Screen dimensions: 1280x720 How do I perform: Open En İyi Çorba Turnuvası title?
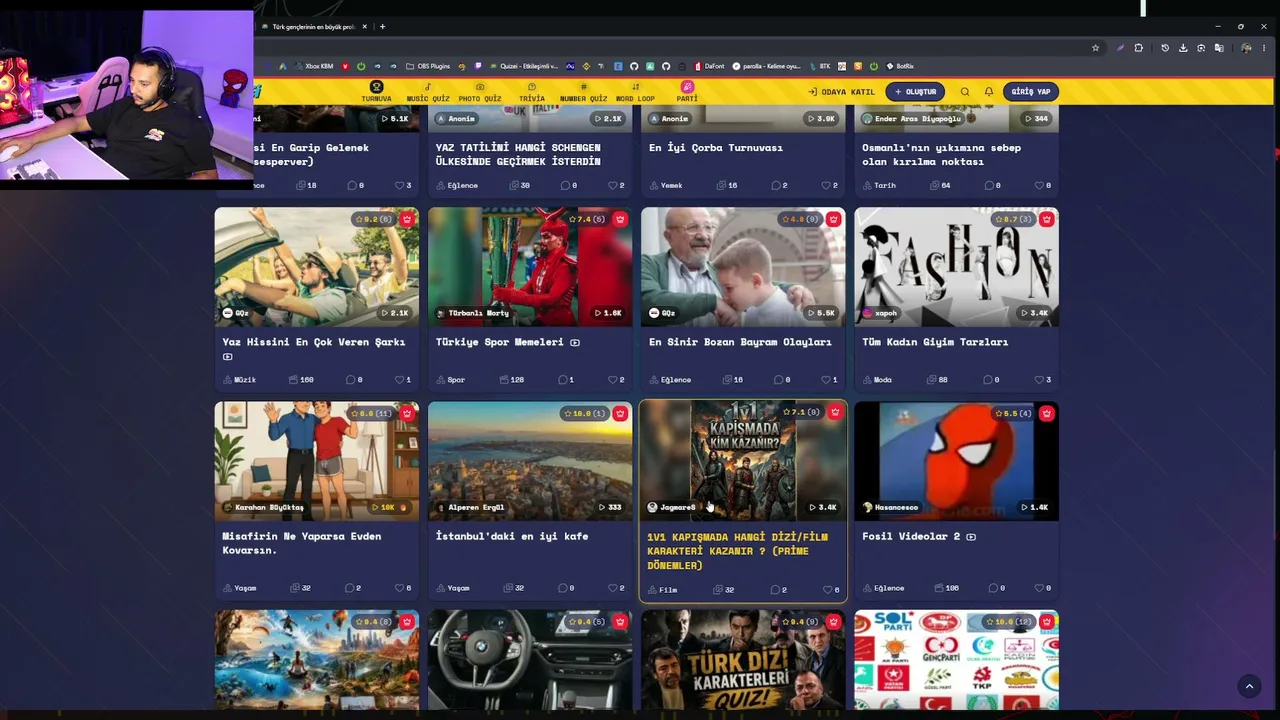click(x=716, y=148)
